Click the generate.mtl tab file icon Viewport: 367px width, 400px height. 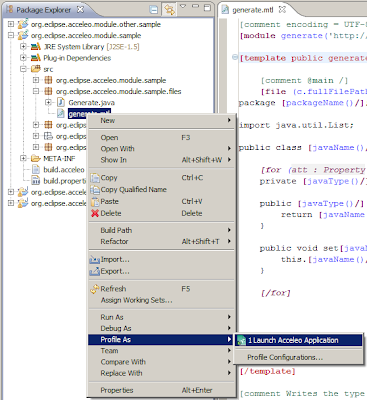[226, 10]
